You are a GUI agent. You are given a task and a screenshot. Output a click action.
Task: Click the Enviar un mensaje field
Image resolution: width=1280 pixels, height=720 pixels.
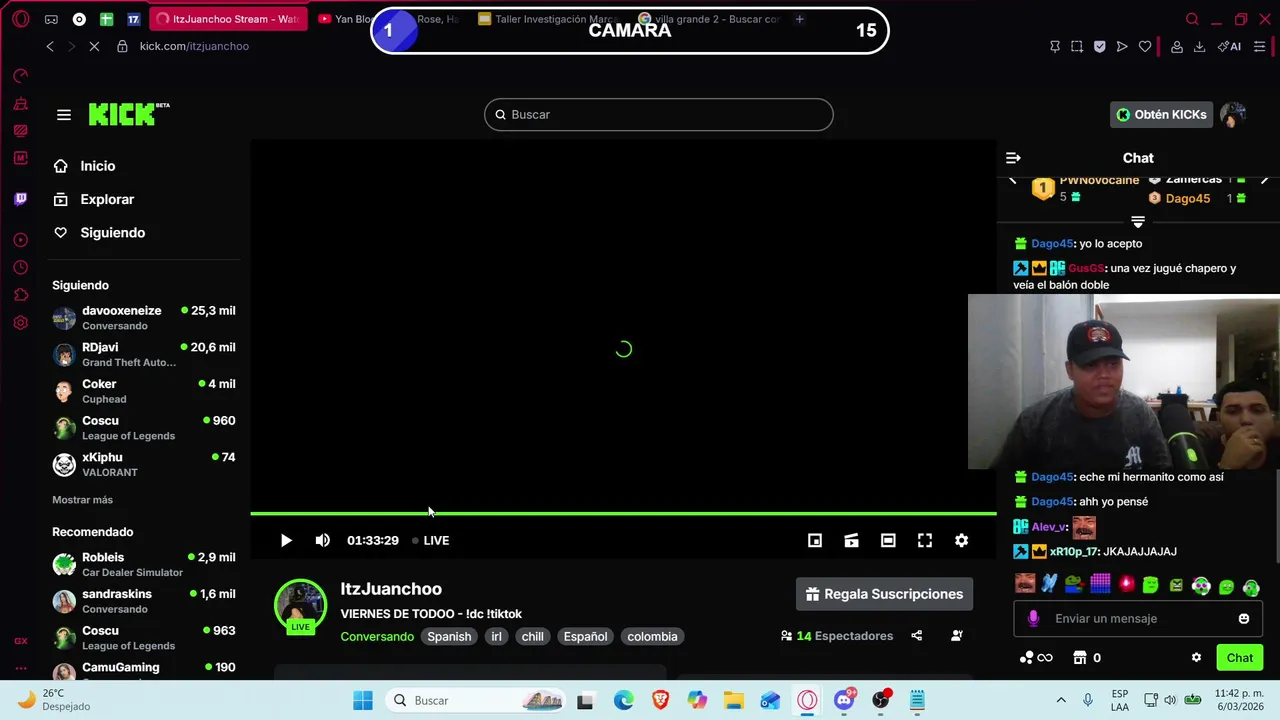coord(1140,618)
